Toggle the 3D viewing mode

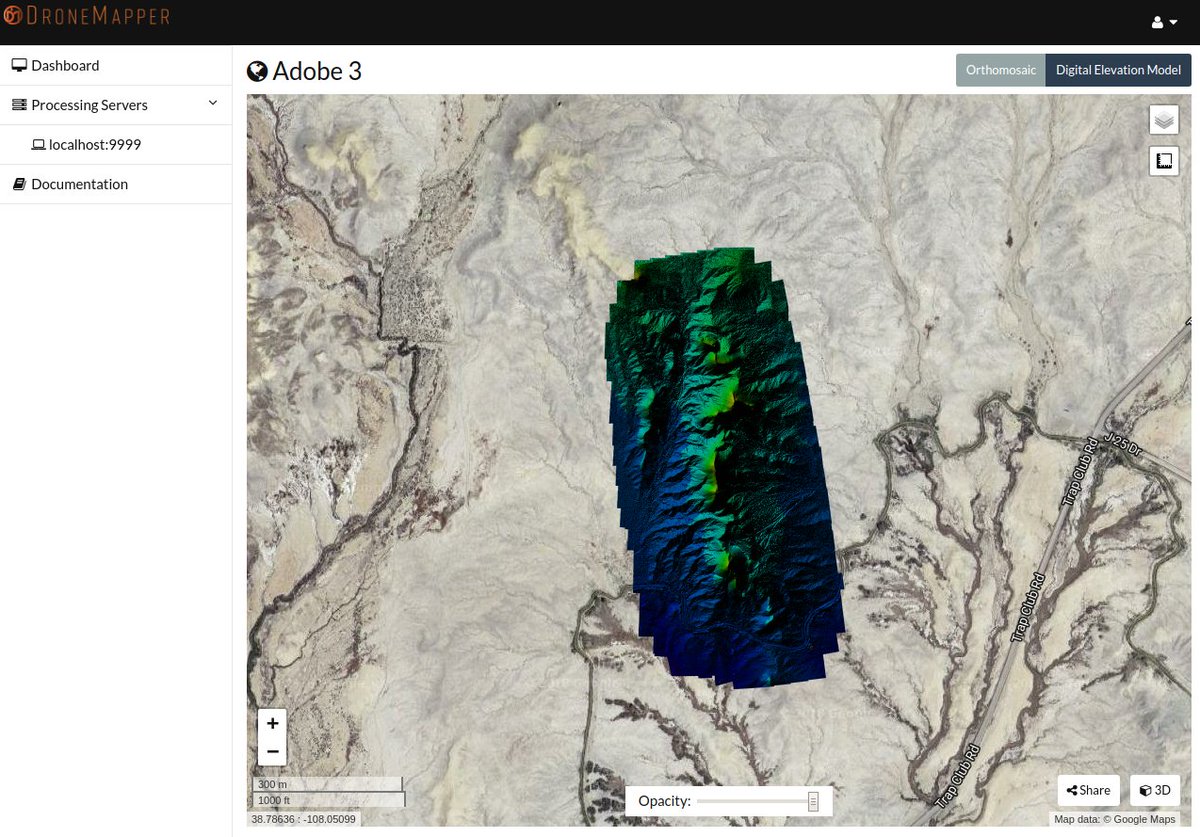coord(1154,790)
